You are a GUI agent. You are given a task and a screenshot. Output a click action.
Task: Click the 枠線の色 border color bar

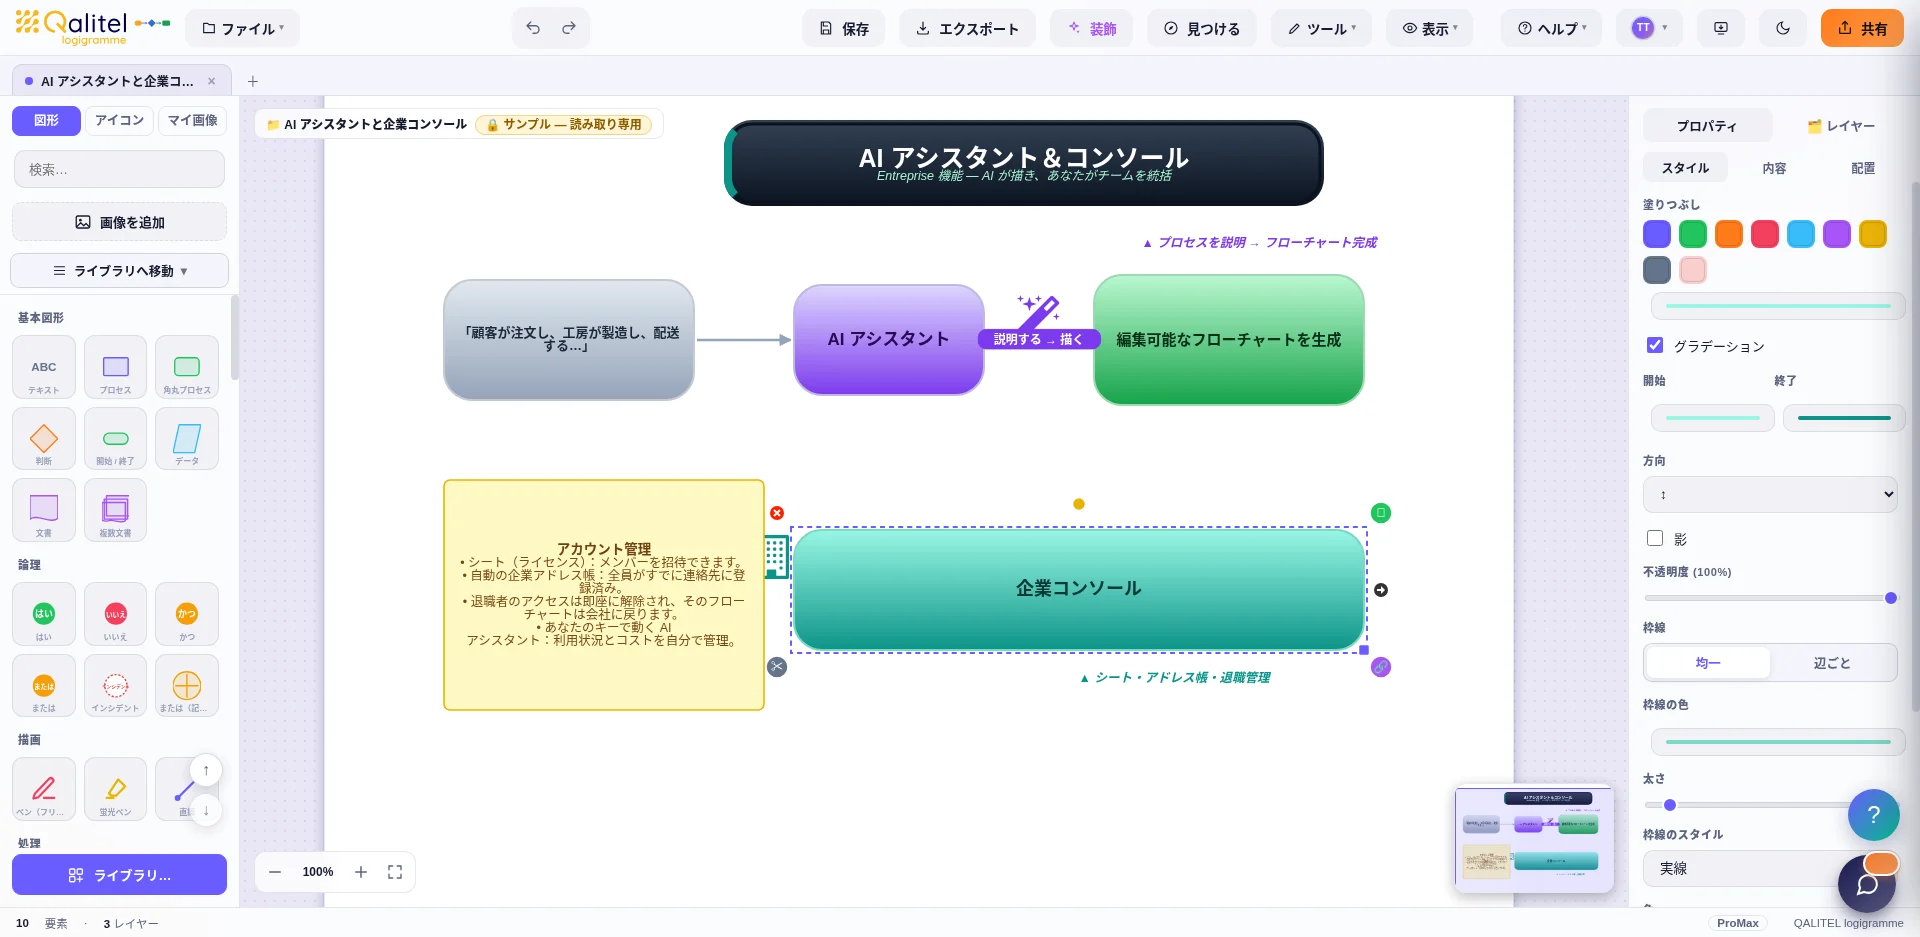point(1778,741)
